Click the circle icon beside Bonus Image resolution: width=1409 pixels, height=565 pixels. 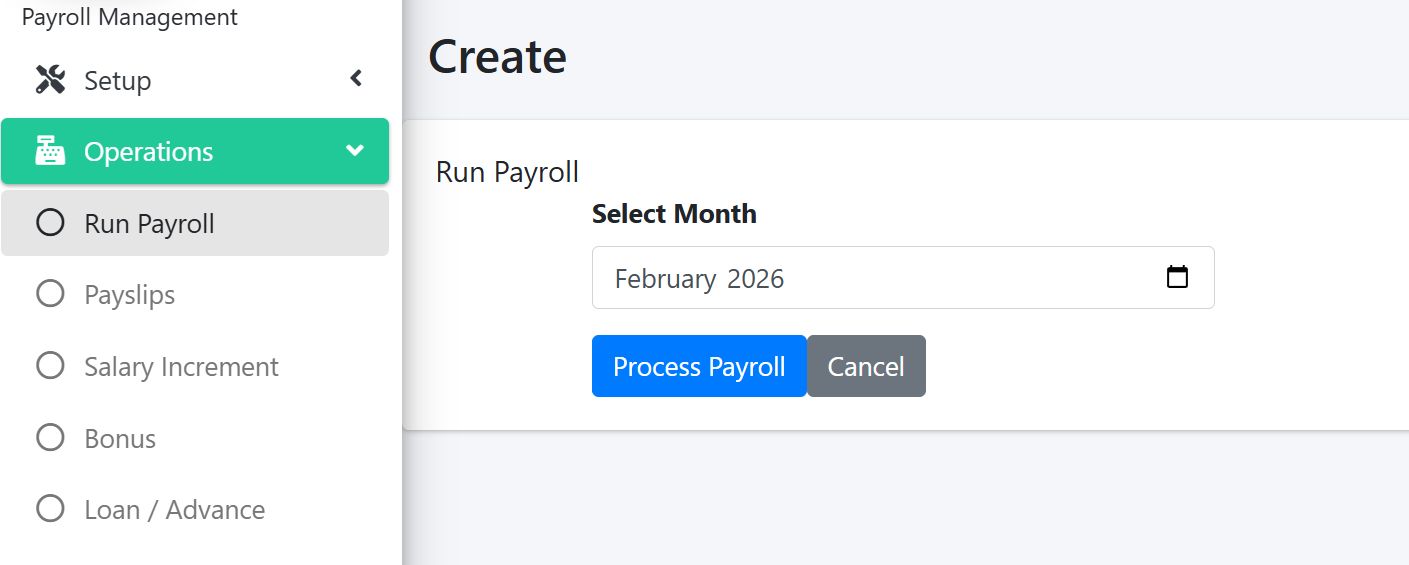(x=50, y=438)
